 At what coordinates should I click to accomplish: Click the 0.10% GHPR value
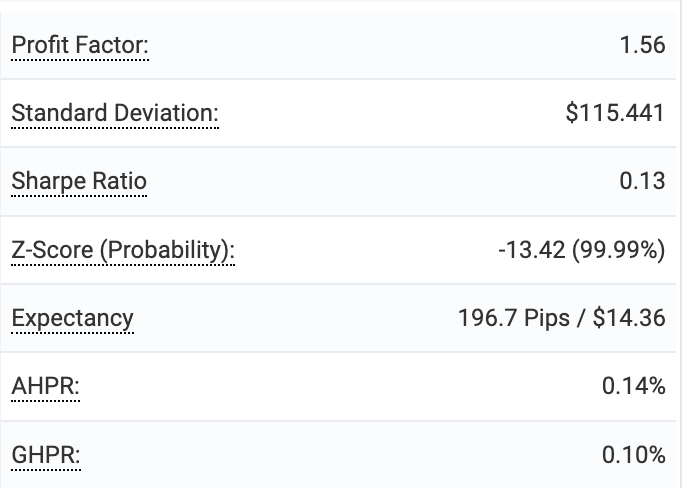(x=634, y=455)
